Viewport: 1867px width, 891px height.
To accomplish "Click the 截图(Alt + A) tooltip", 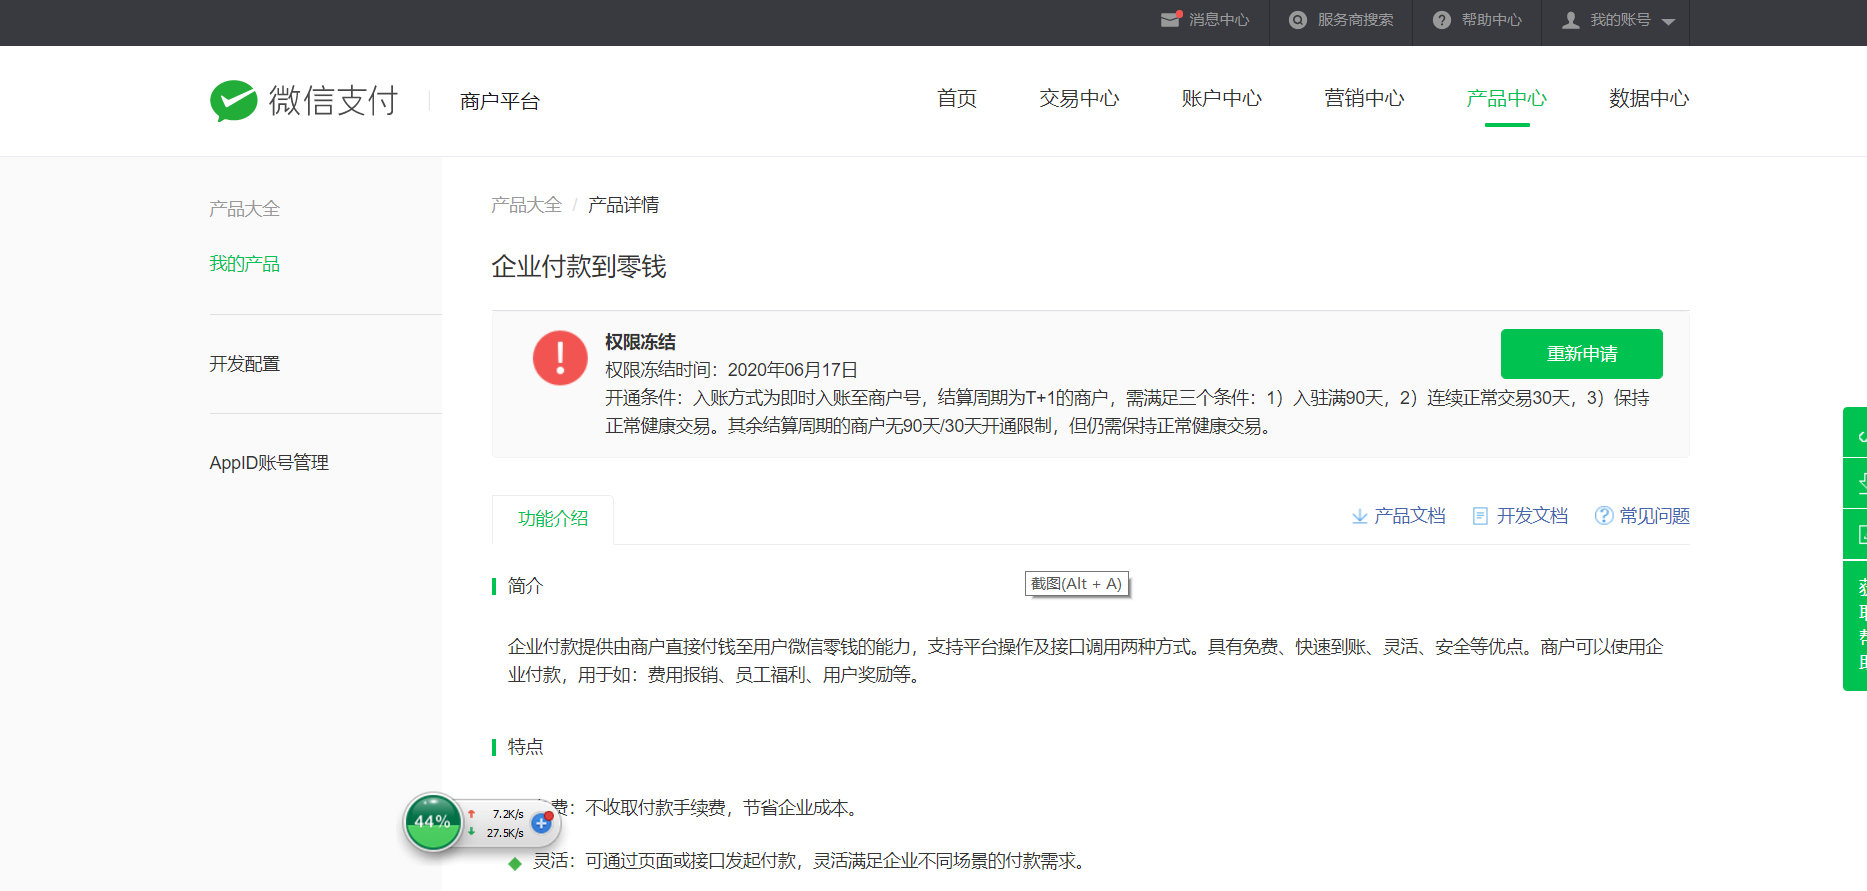I will point(1077,584).
